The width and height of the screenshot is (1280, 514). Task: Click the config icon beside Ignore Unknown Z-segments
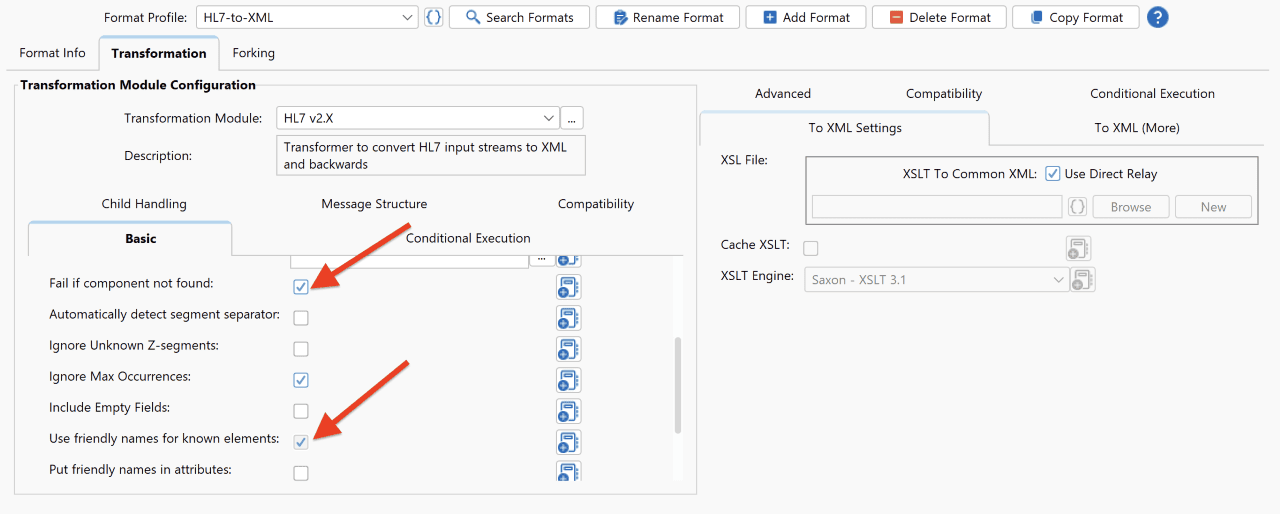[568, 349]
